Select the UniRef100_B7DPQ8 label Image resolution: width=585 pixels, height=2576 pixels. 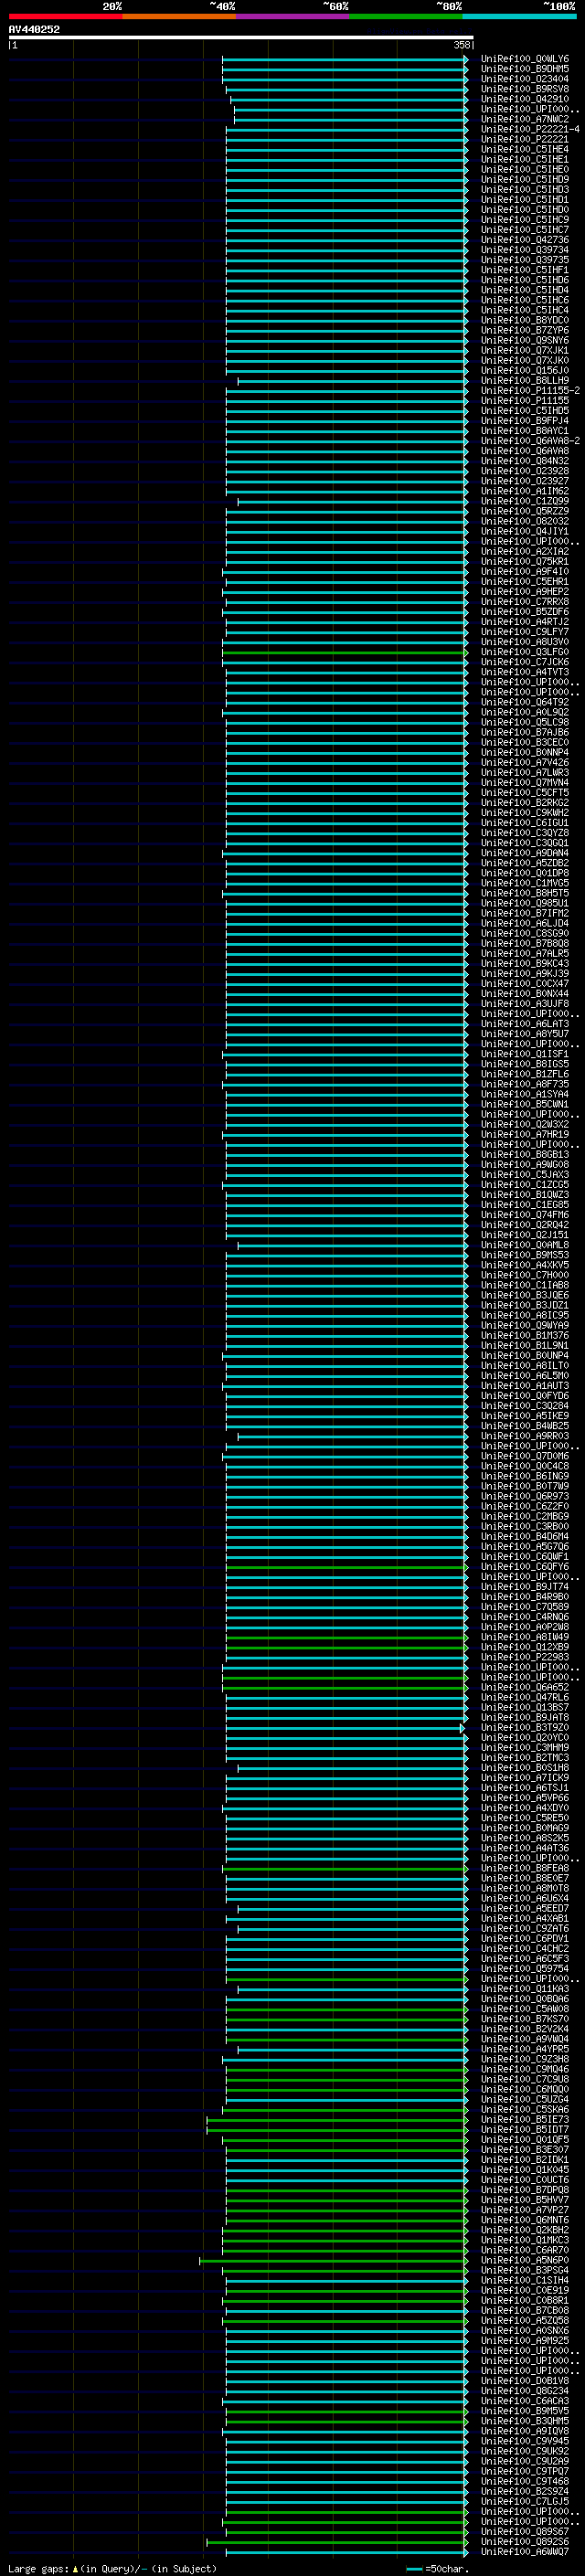point(525,2189)
